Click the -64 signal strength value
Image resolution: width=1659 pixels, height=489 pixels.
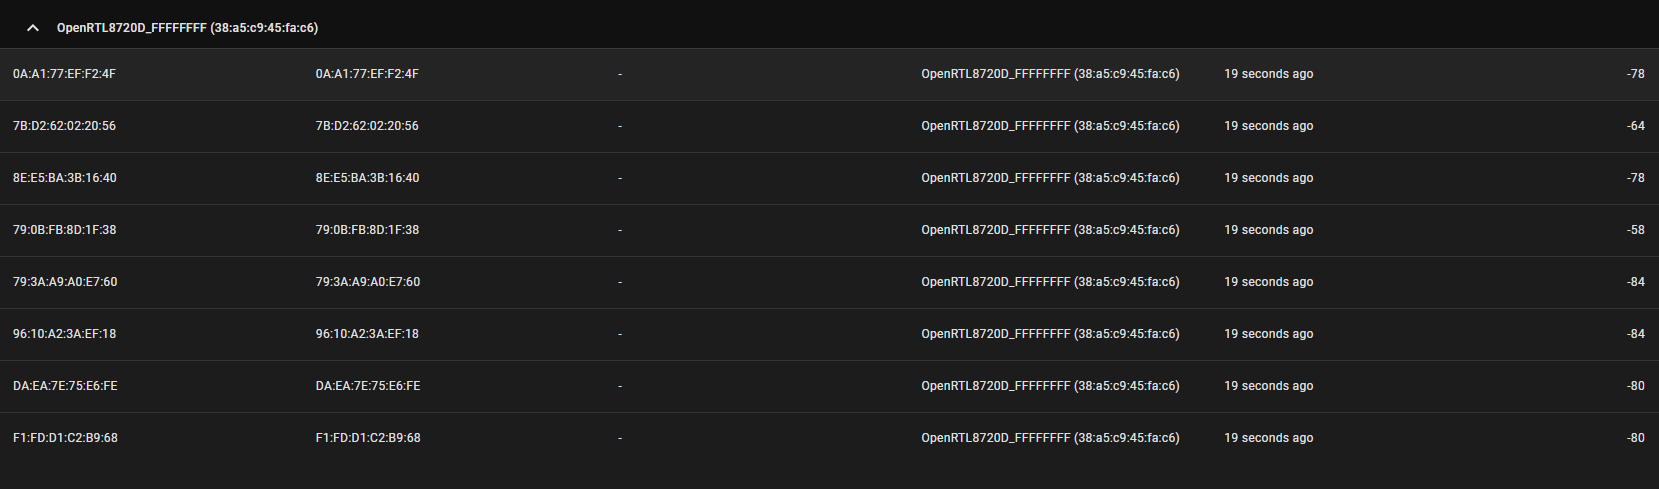[x=1635, y=126]
